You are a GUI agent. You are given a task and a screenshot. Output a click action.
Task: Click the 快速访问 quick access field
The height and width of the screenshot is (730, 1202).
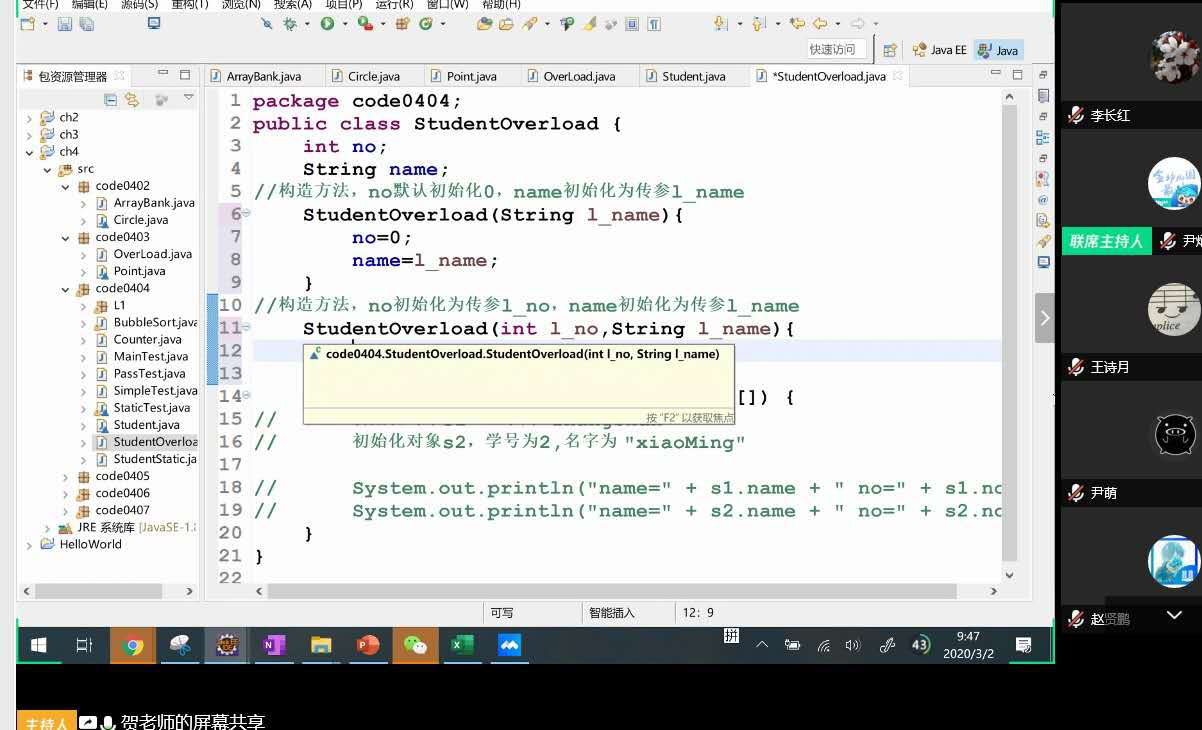click(x=836, y=50)
